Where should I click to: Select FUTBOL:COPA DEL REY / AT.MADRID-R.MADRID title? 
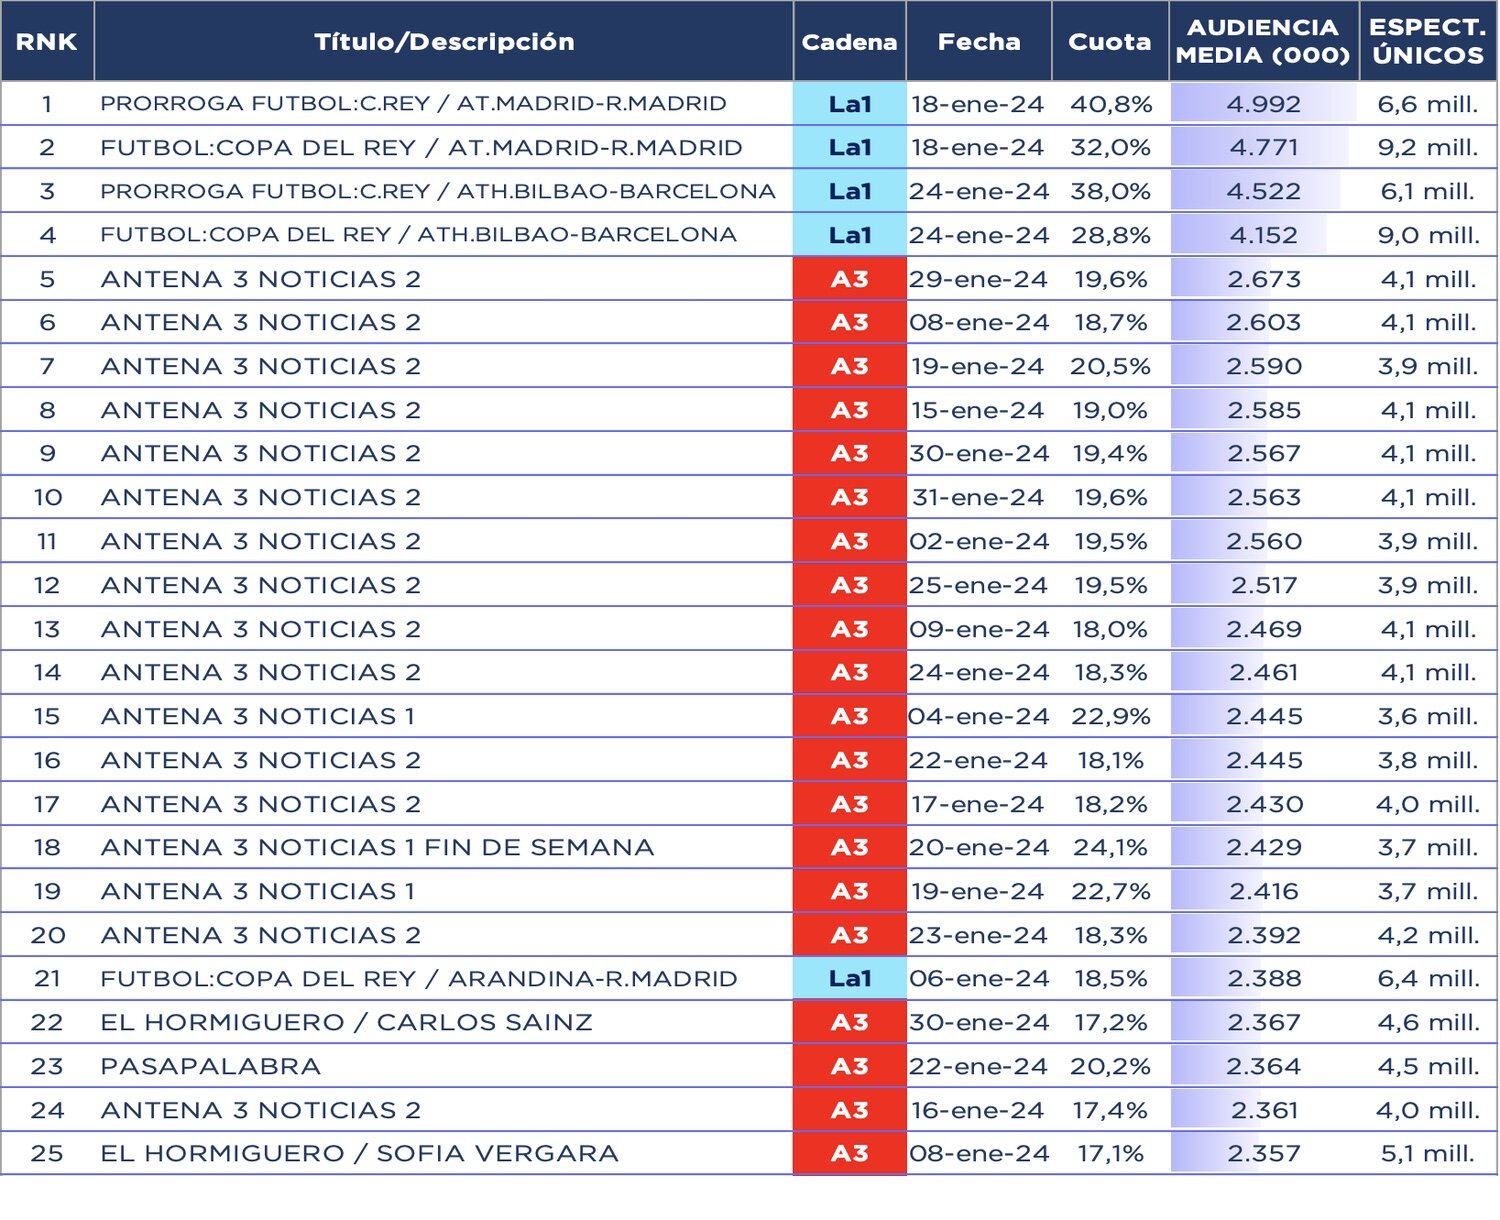coord(421,148)
